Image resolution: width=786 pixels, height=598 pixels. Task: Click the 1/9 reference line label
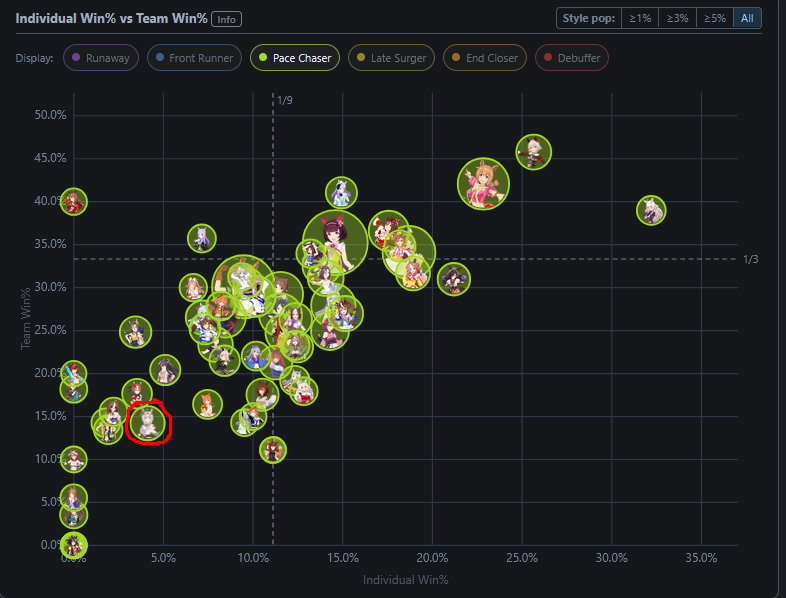[285, 100]
